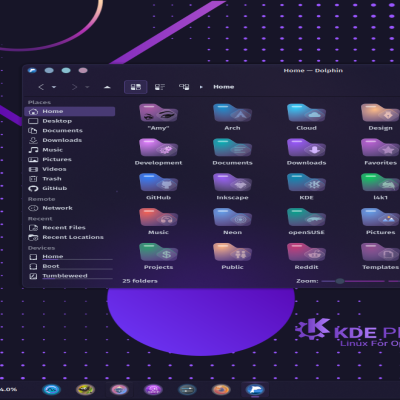Viewport: 400px width, 400px height.
Task: Select the Public folder icon
Action: 232,252
